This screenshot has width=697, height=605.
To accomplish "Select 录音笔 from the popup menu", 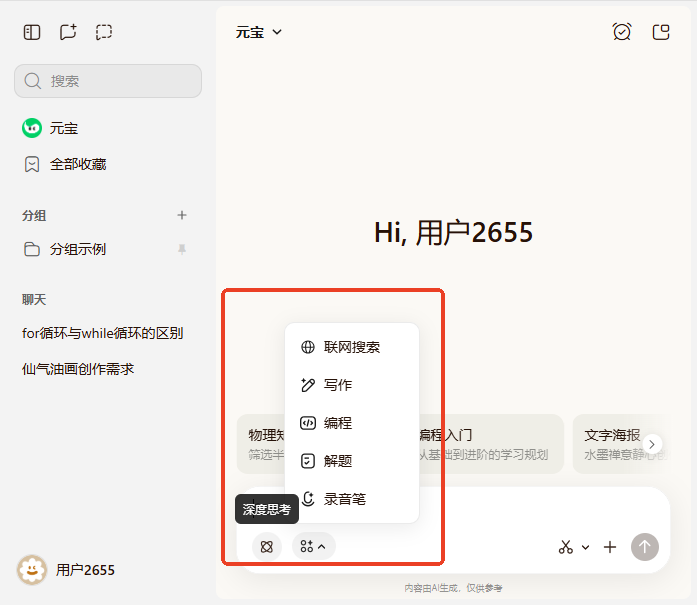I will (x=352, y=499).
